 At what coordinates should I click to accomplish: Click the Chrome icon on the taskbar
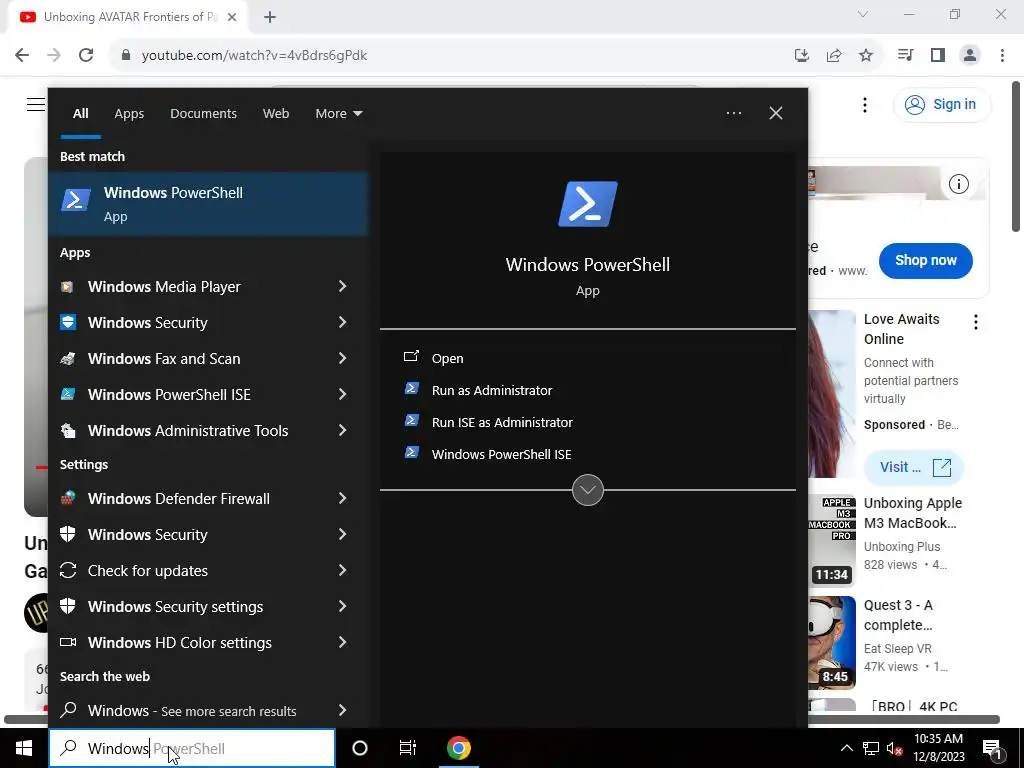coord(458,748)
